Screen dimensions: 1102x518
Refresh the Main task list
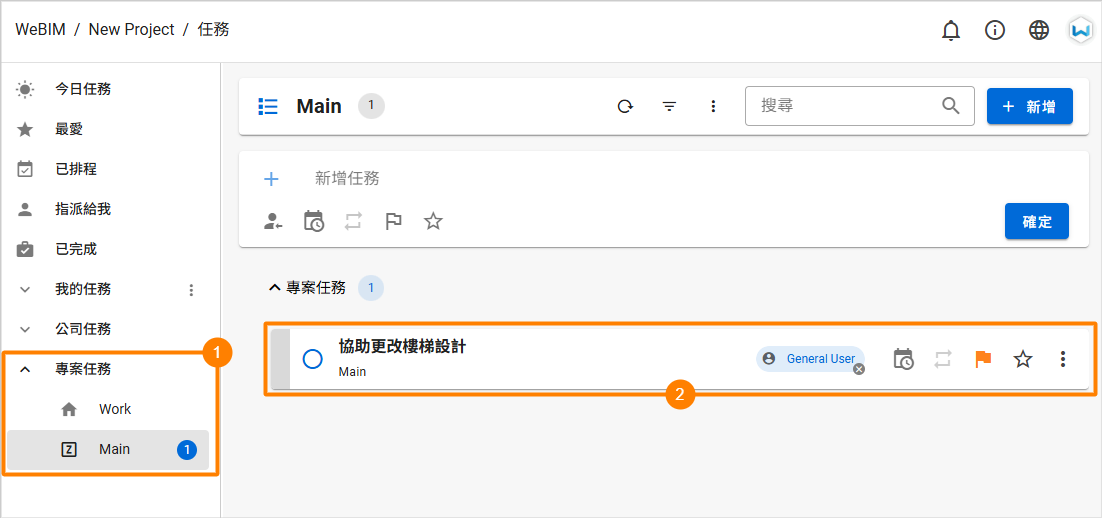point(625,106)
